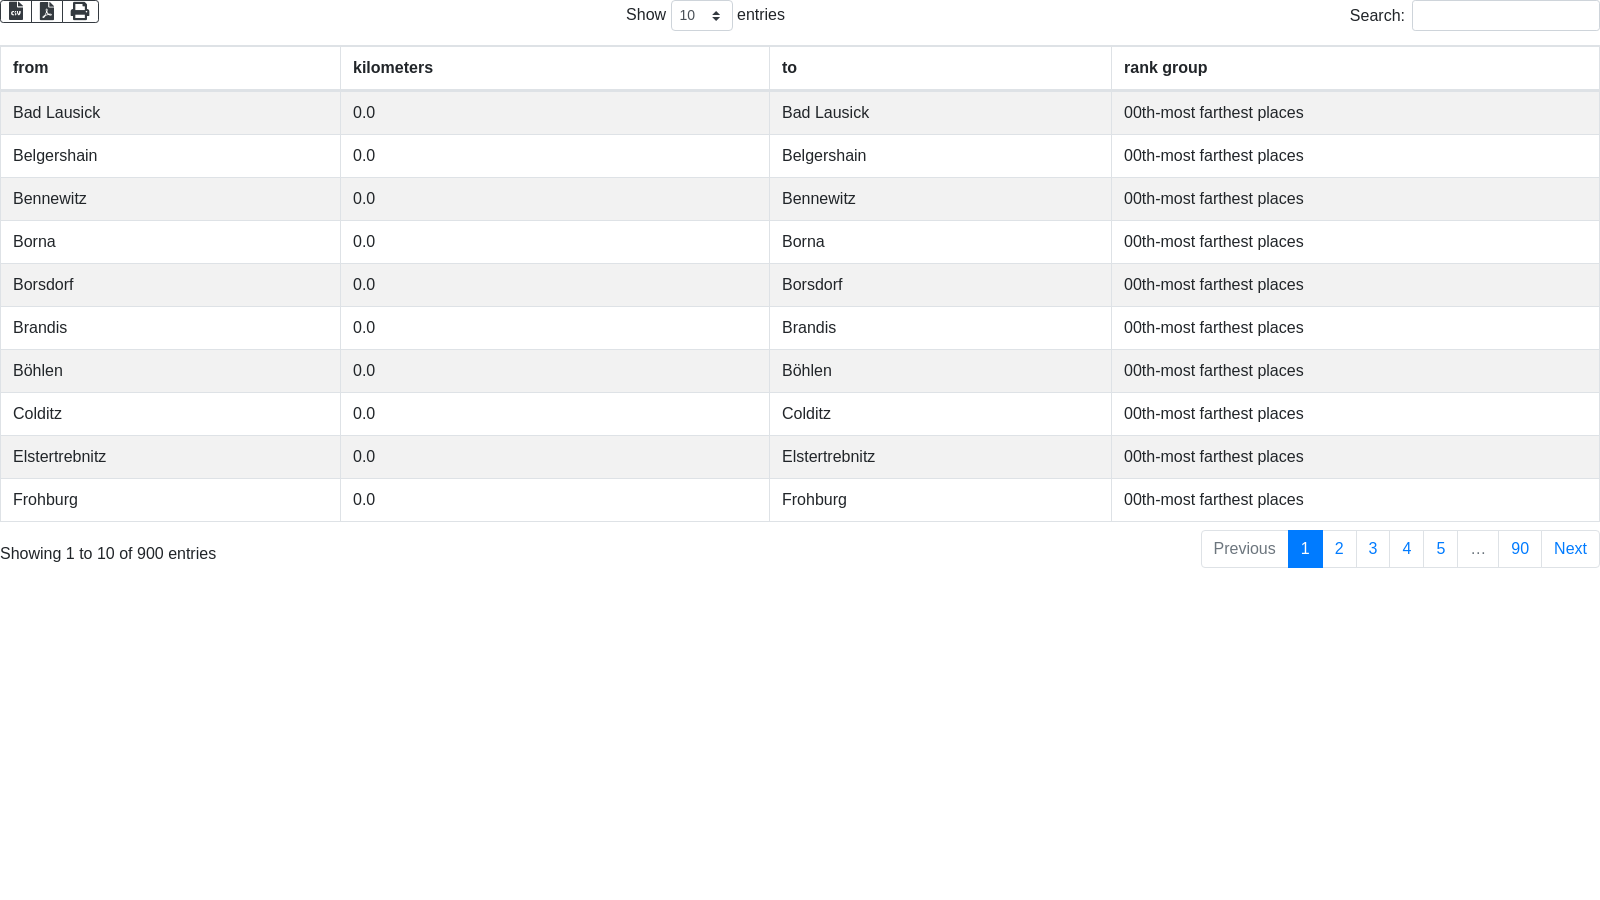Go to page 2 of results
Image resolution: width=1600 pixels, height=900 pixels.
[x=1339, y=549]
